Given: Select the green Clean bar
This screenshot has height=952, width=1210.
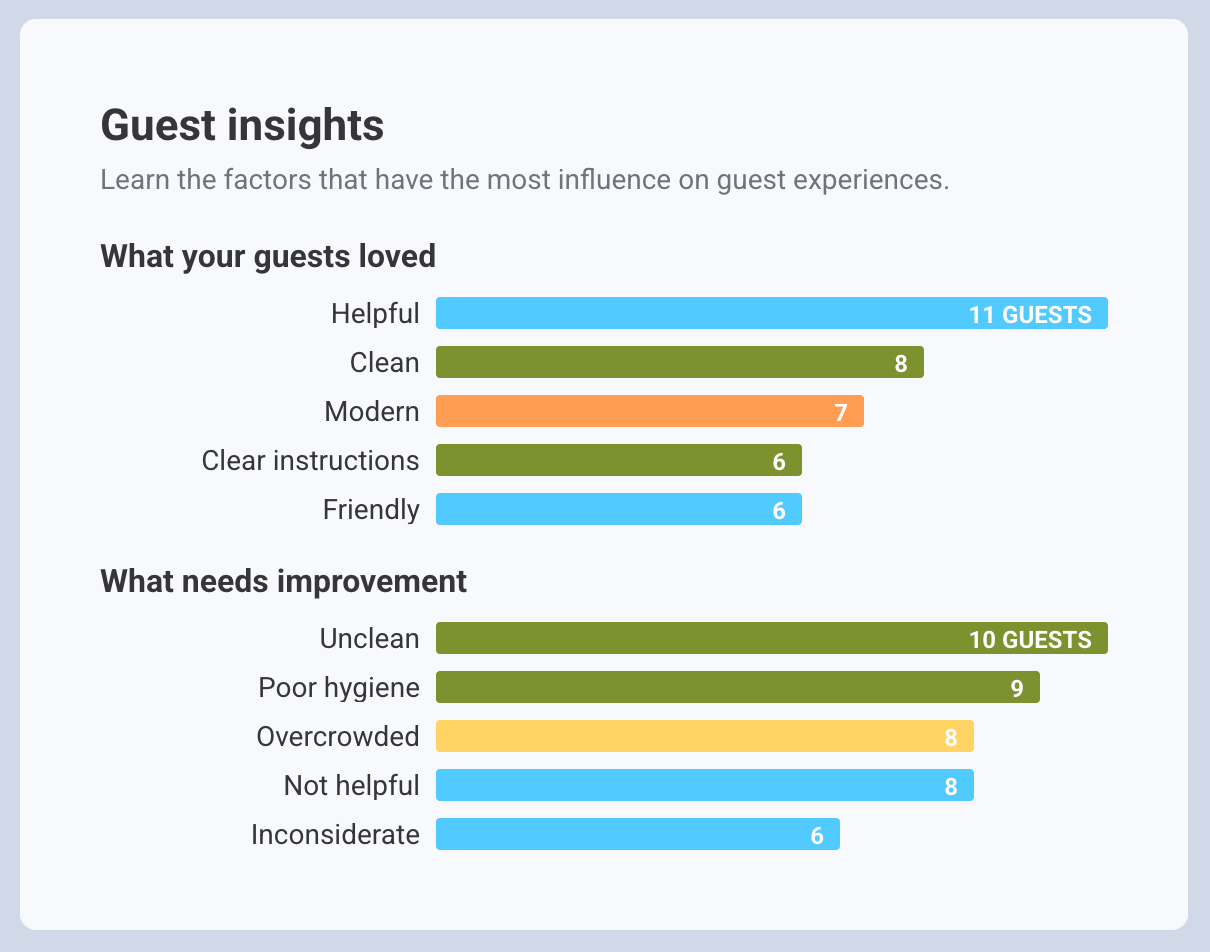Looking at the screenshot, I should coord(679,363).
